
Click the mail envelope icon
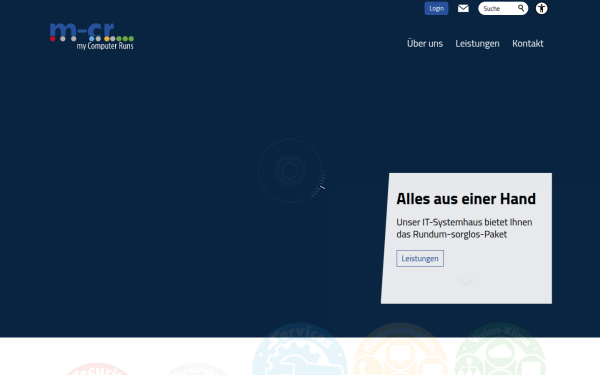pyautogui.click(x=463, y=8)
